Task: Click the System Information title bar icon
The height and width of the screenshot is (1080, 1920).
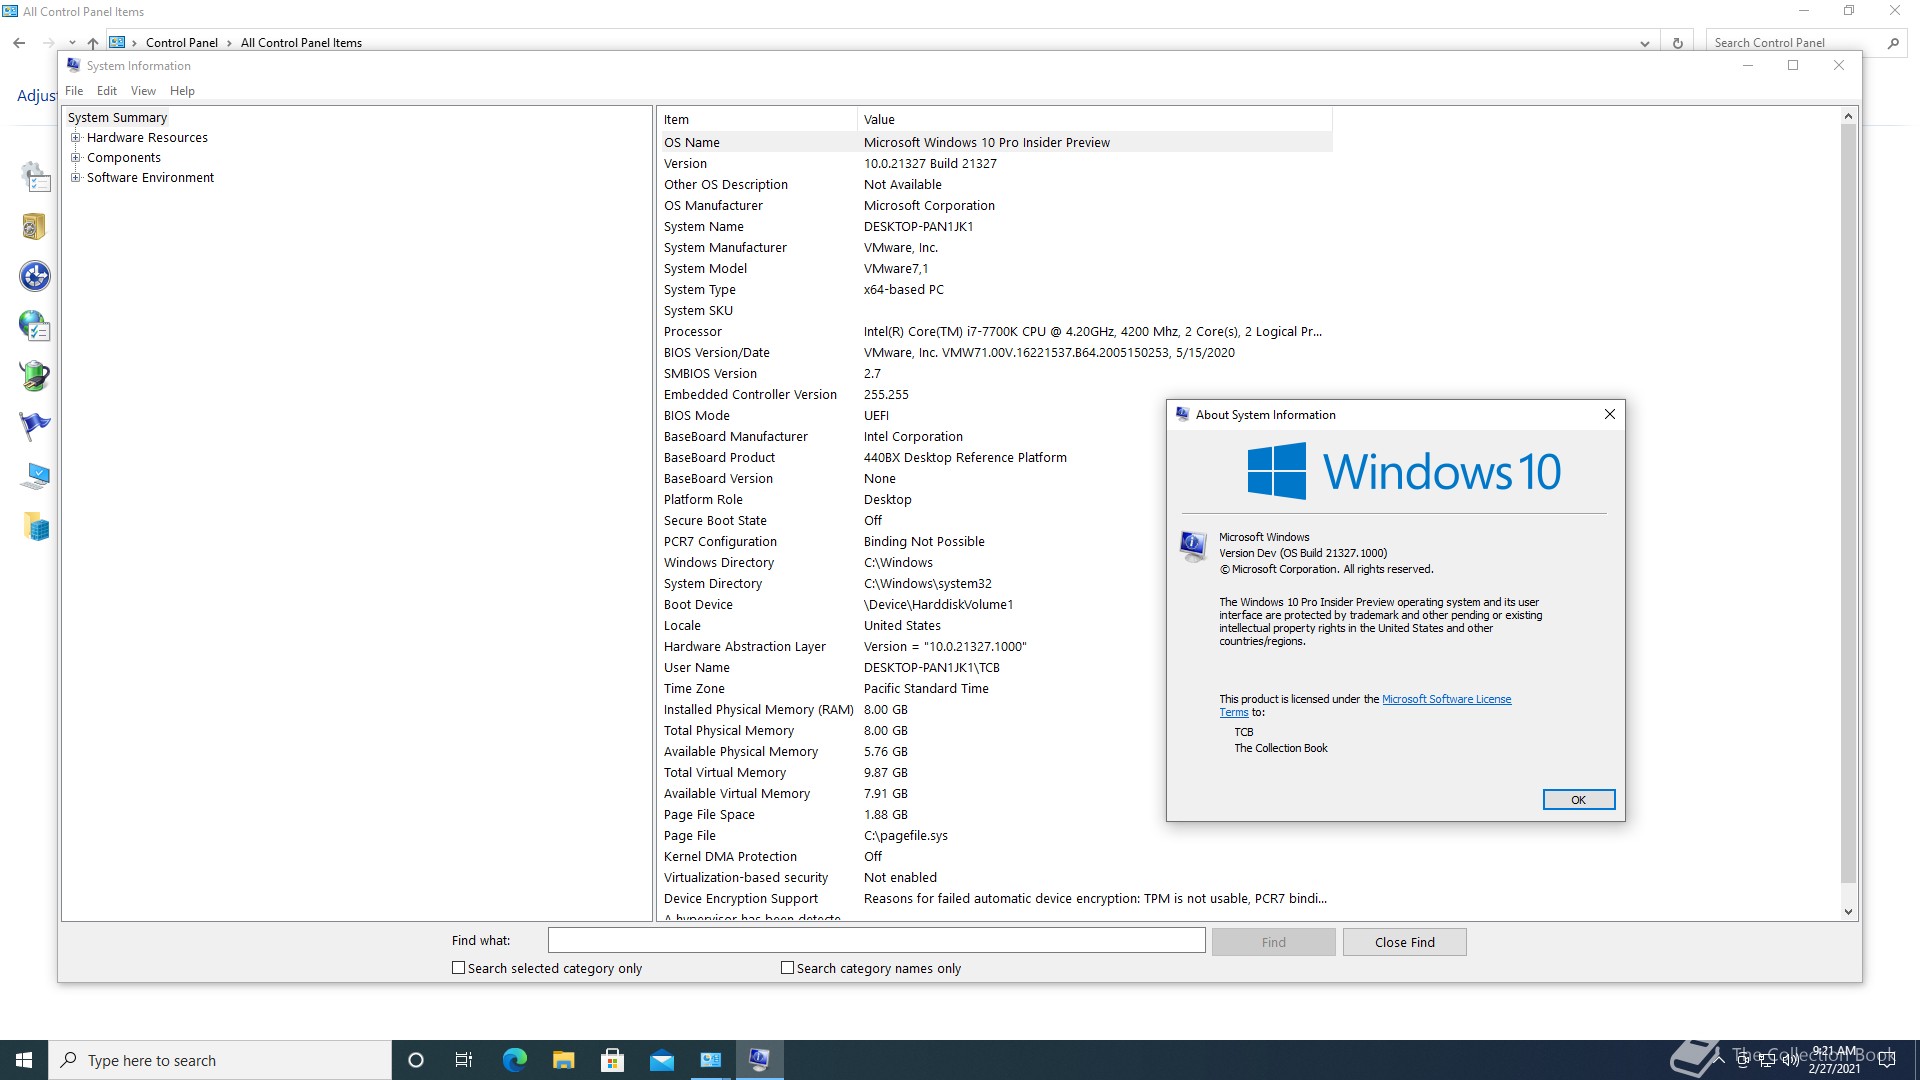Action: [x=73, y=65]
